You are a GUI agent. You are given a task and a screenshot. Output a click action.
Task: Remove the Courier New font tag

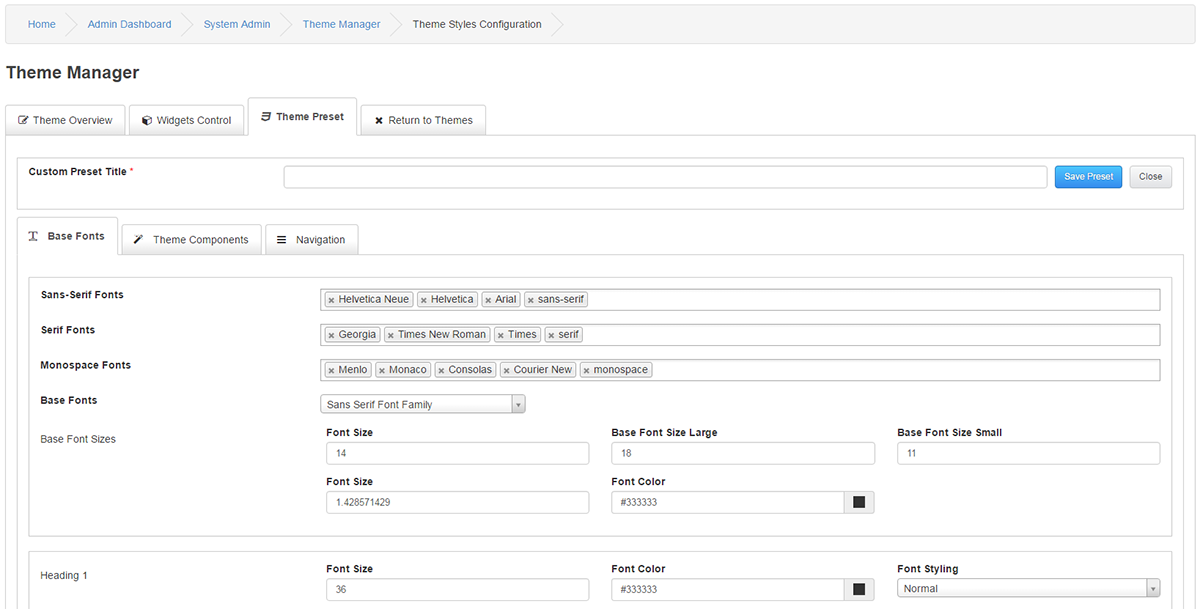click(507, 370)
